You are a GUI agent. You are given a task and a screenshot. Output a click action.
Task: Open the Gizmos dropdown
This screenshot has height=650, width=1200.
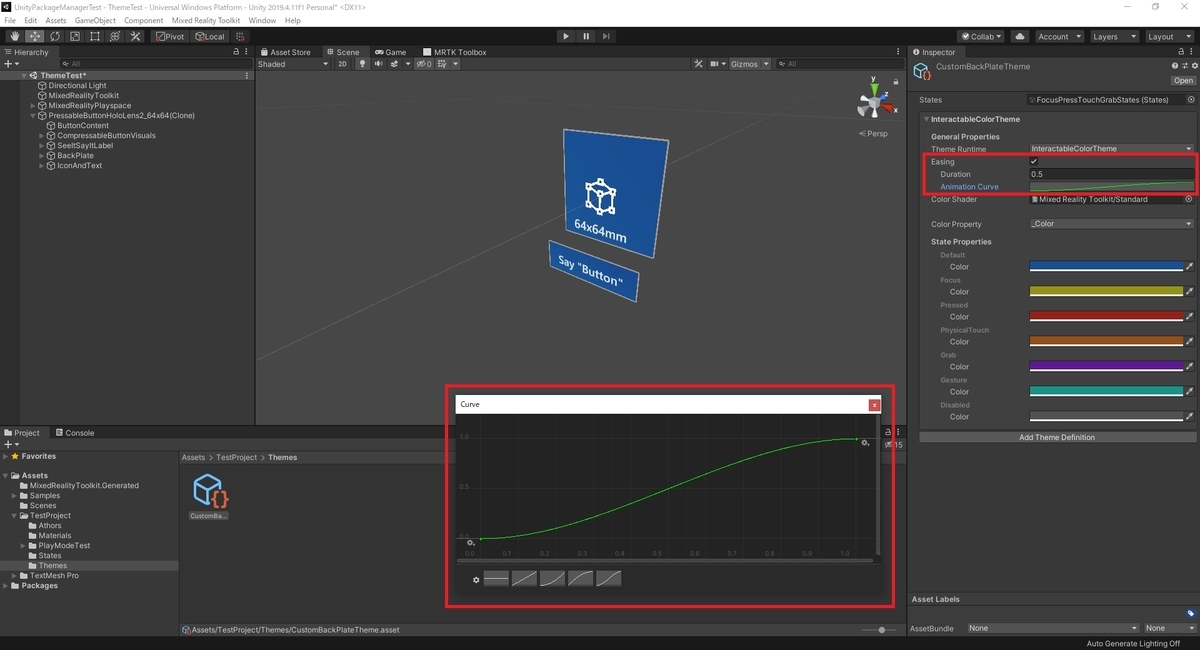[x=751, y=64]
